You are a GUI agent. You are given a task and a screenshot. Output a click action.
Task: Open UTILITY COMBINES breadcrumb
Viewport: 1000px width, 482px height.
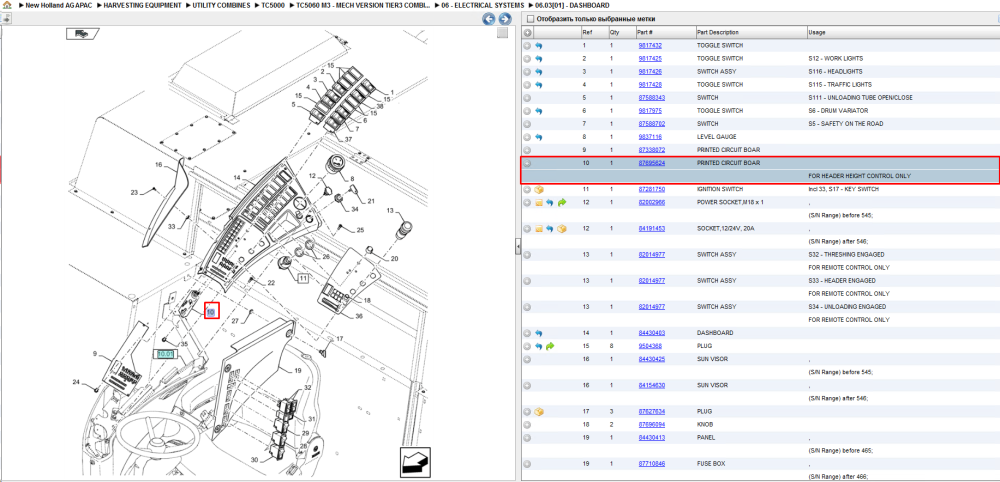[x=222, y=5]
